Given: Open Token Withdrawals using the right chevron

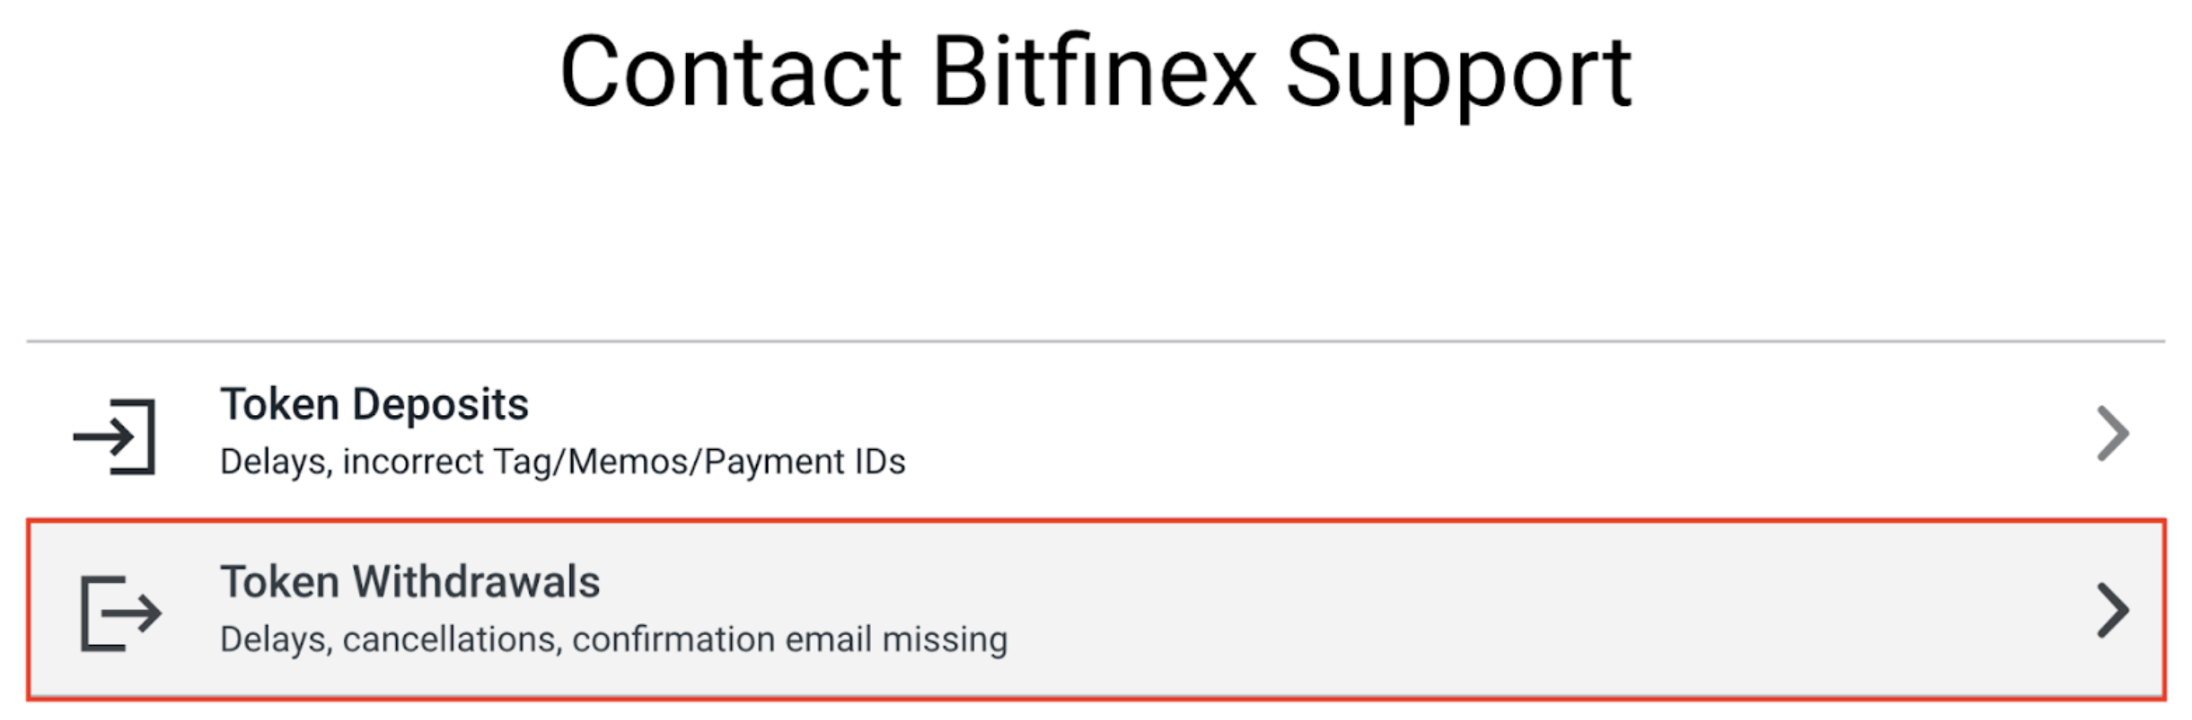Looking at the screenshot, I should coord(2113,610).
